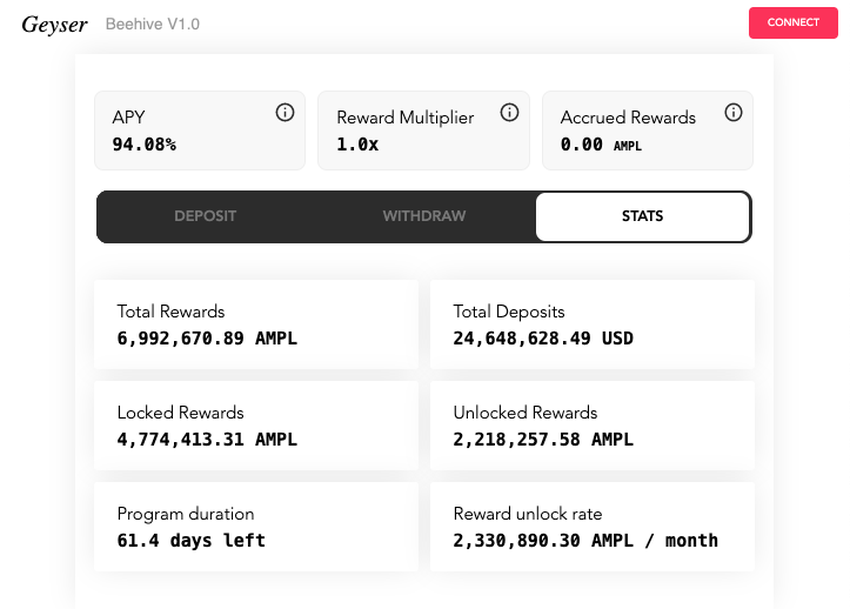This screenshot has height=609, width=850.
Task: Click the APY info icon
Action: [x=285, y=112]
